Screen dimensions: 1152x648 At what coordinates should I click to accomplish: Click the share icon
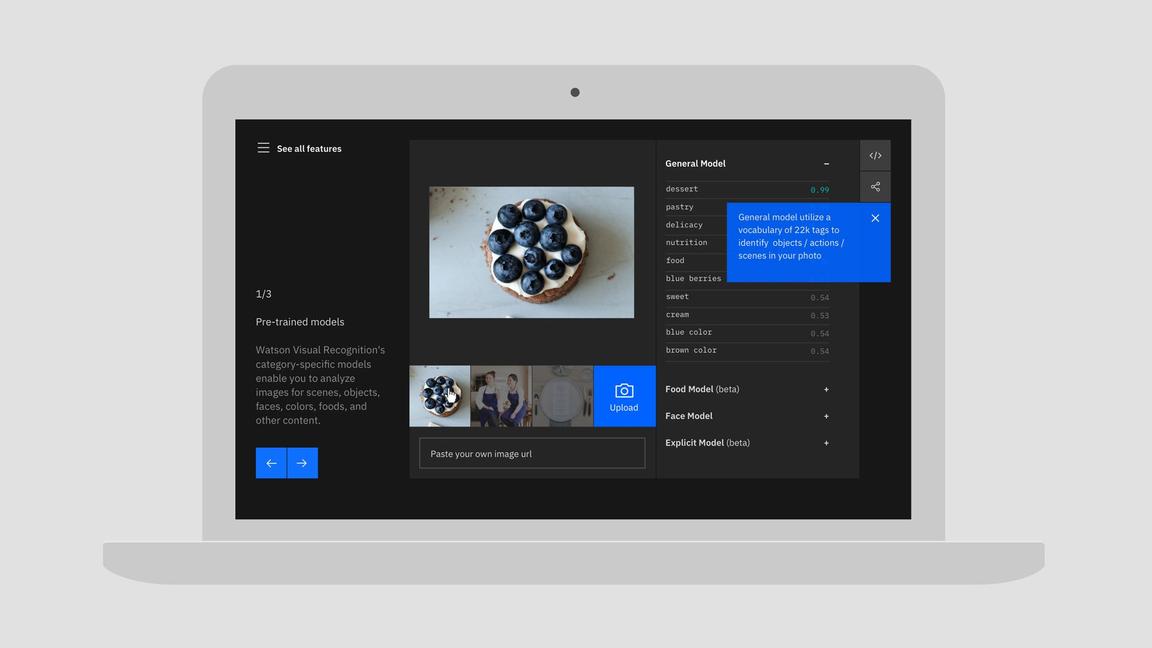tap(875, 187)
